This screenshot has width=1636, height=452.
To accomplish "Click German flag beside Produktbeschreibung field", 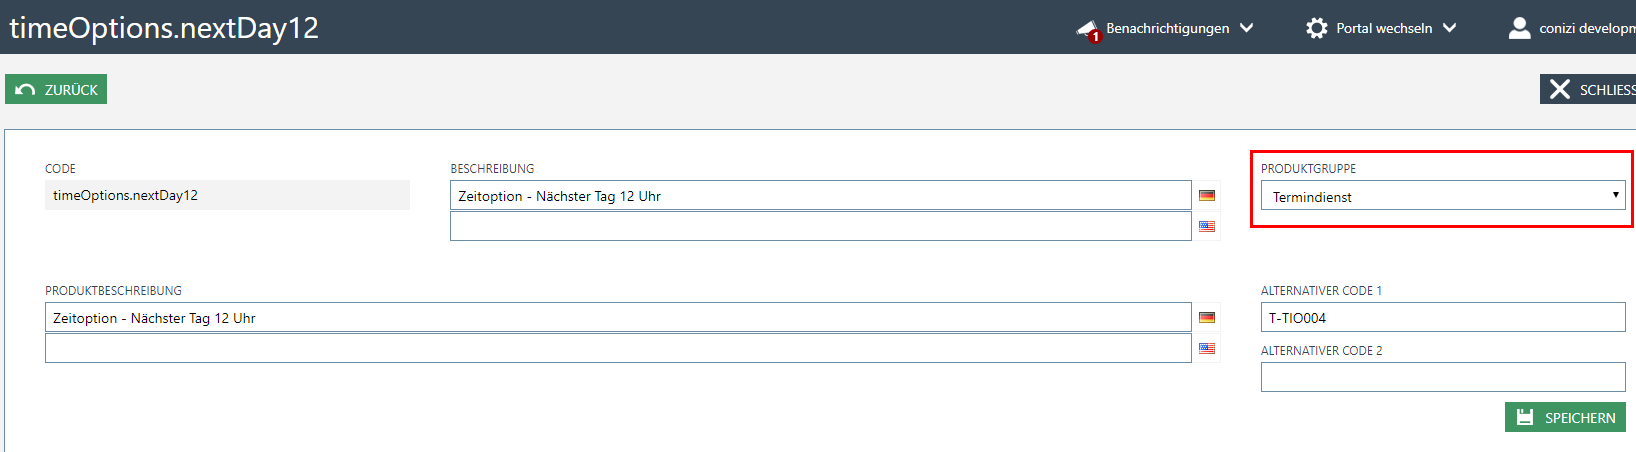I will pyautogui.click(x=1207, y=318).
